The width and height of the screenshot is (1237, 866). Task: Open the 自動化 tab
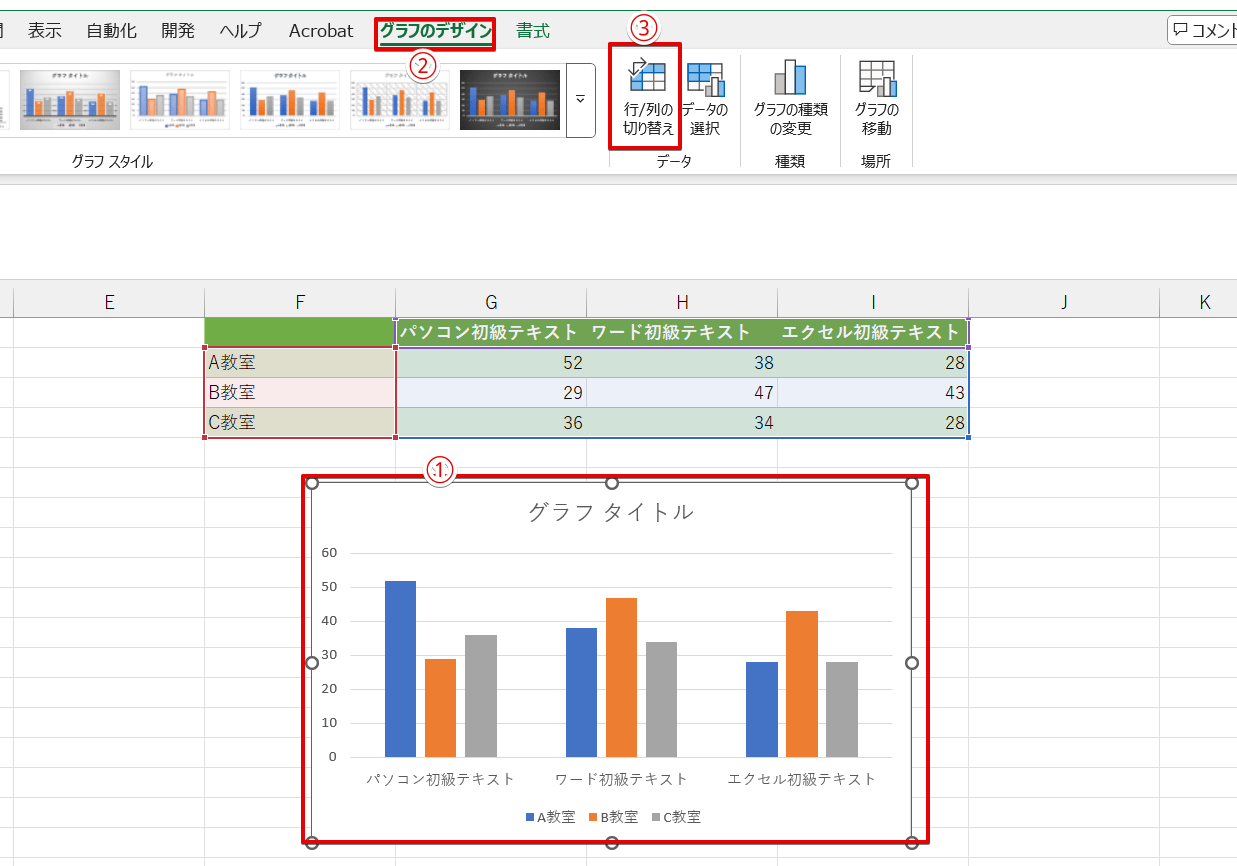pyautogui.click(x=111, y=31)
